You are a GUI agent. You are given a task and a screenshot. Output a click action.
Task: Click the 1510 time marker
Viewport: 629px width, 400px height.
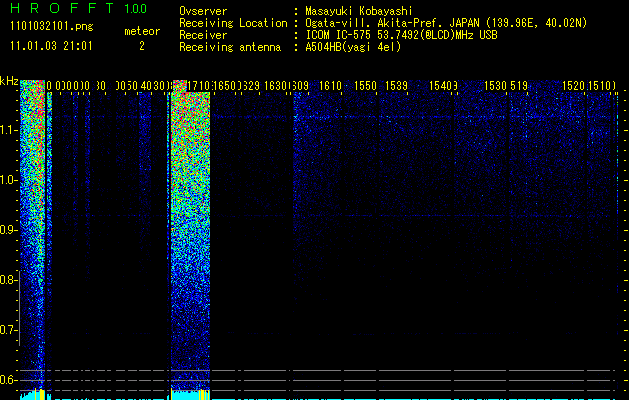pyautogui.click(x=600, y=86)
